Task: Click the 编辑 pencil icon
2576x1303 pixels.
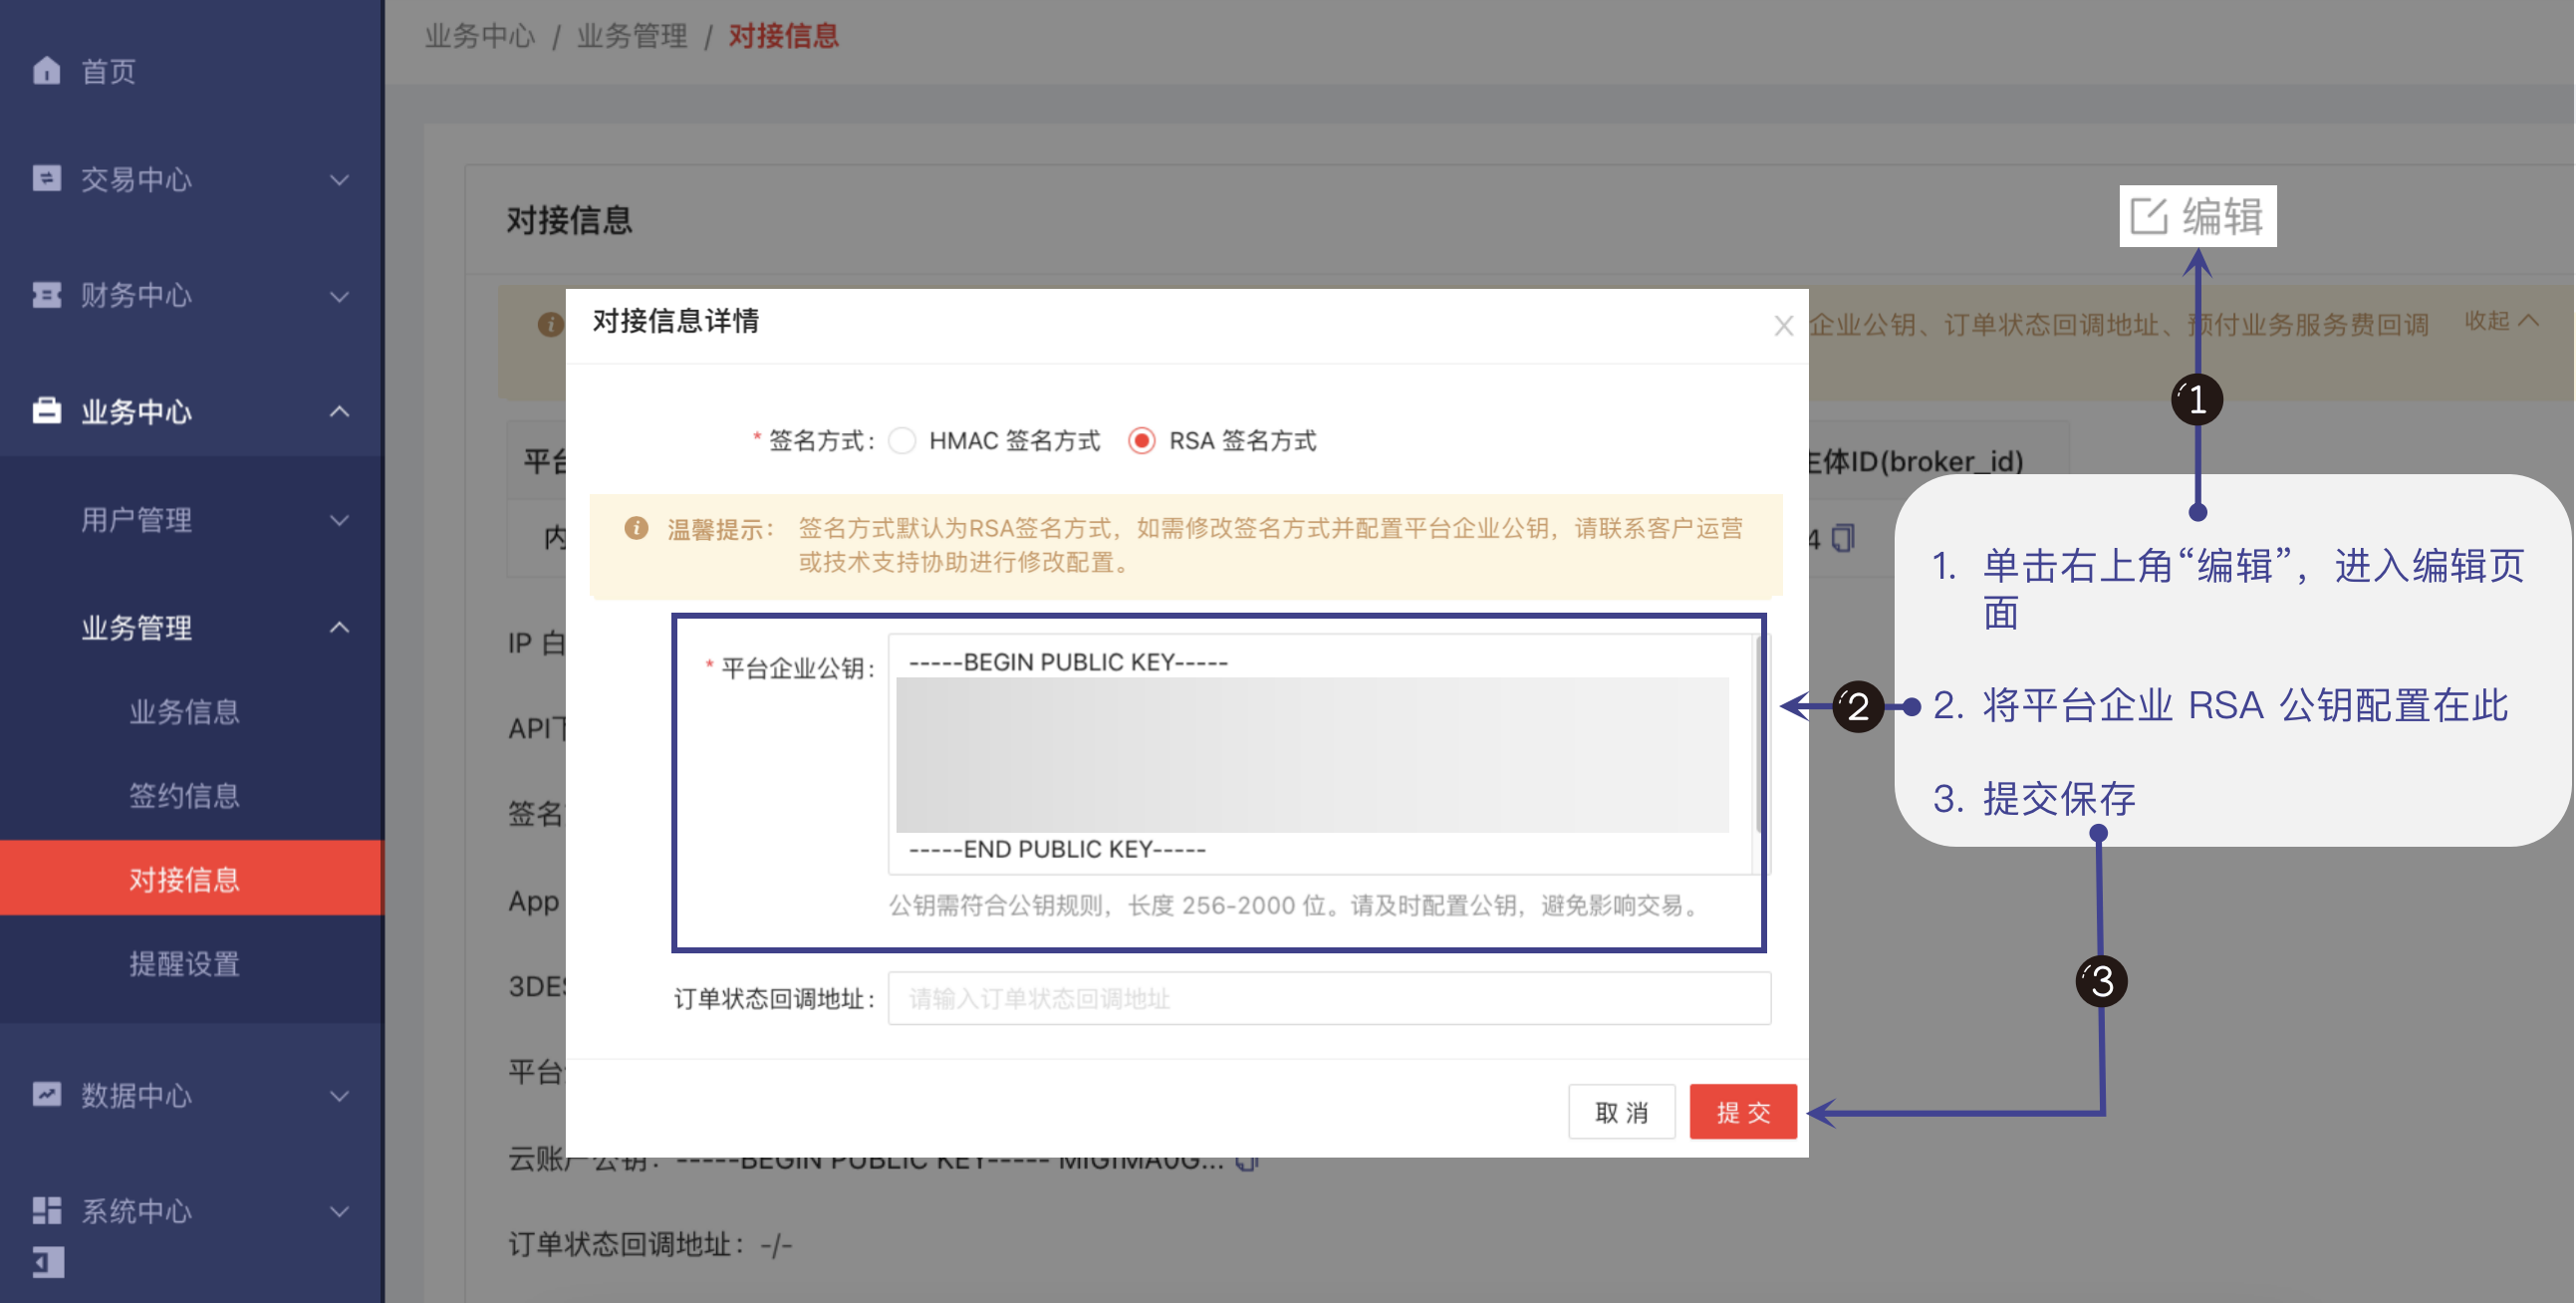Action: coord(2149,215)
